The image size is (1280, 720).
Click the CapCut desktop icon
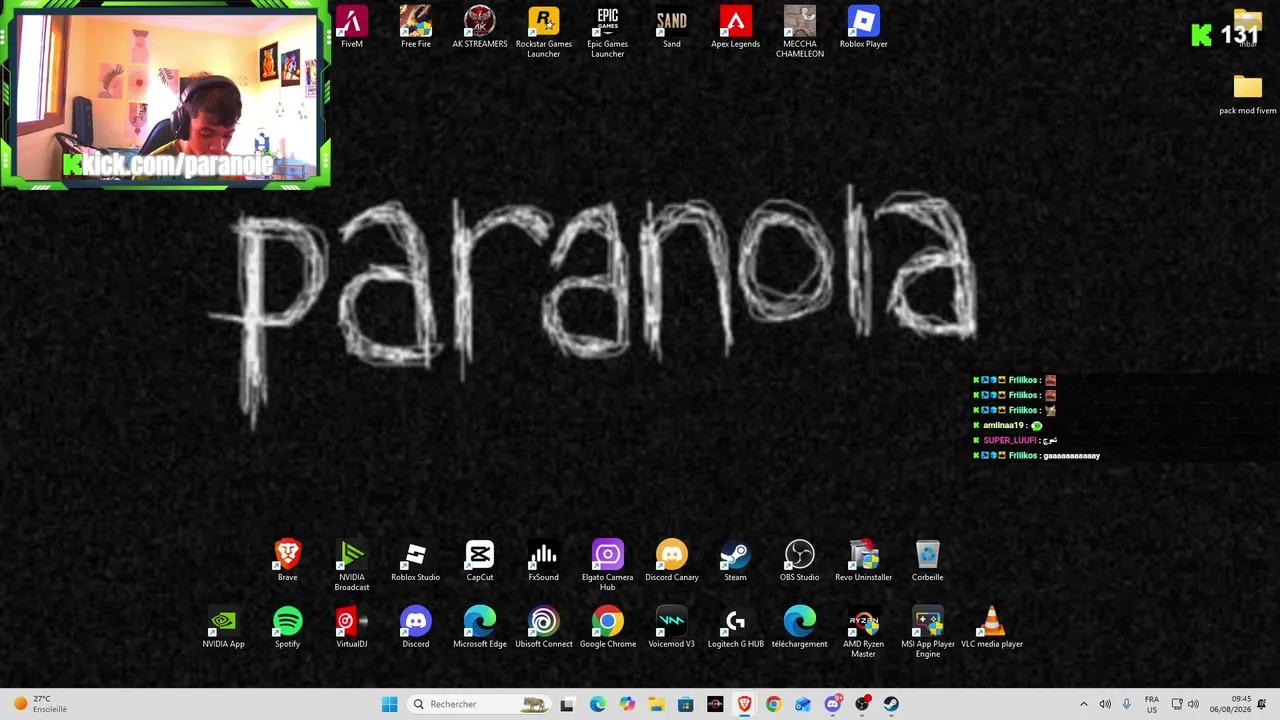pos(480,561)
